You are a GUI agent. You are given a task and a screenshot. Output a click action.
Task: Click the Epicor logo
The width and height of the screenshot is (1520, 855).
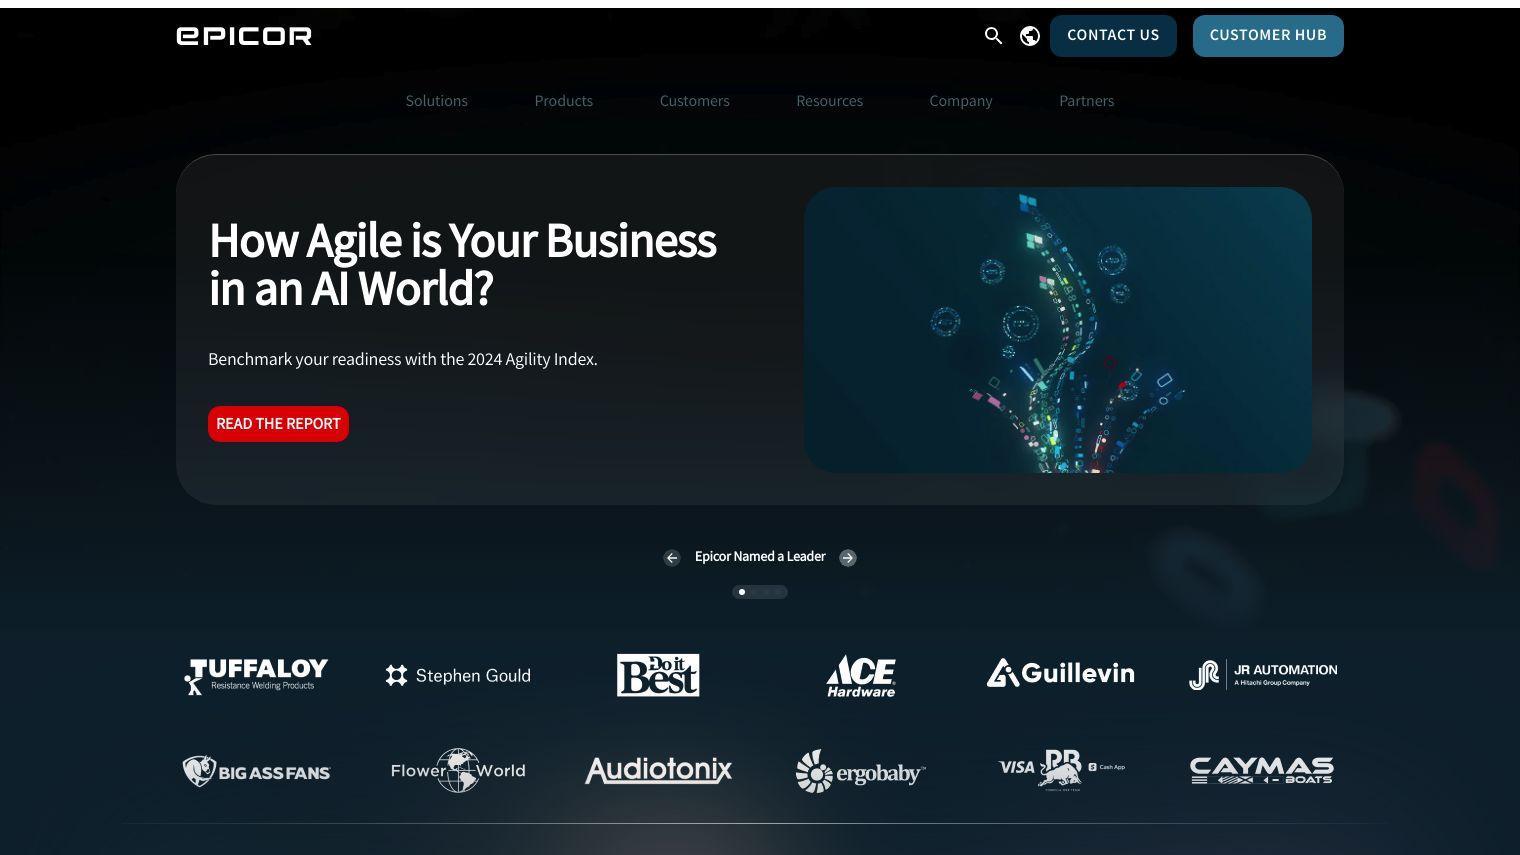coord(244,36)
